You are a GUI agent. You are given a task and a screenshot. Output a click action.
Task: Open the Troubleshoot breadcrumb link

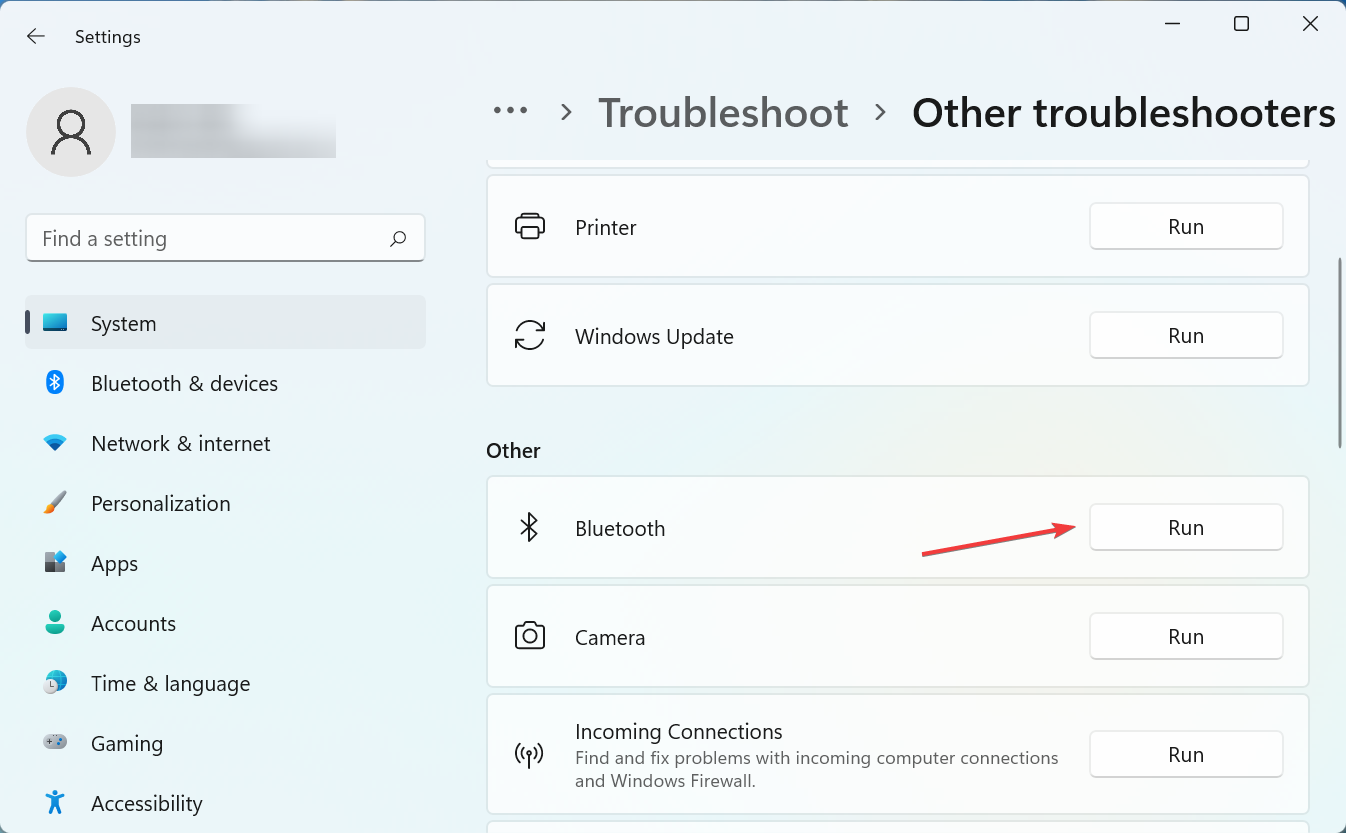(723, 113)
